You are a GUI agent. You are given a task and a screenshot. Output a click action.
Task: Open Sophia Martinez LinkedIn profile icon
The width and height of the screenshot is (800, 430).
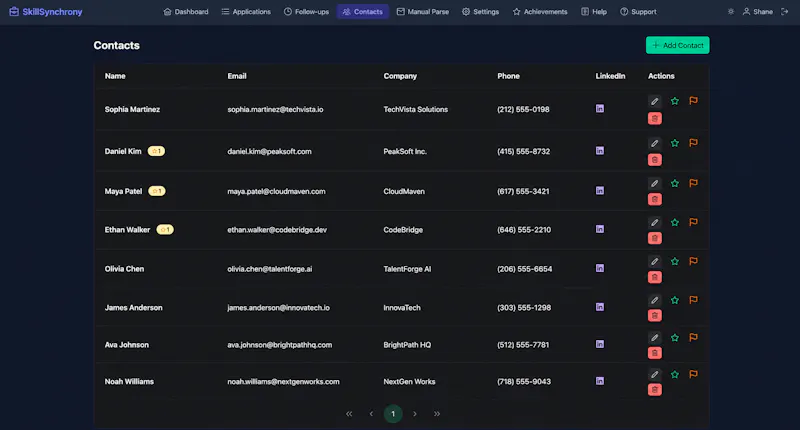600,109
